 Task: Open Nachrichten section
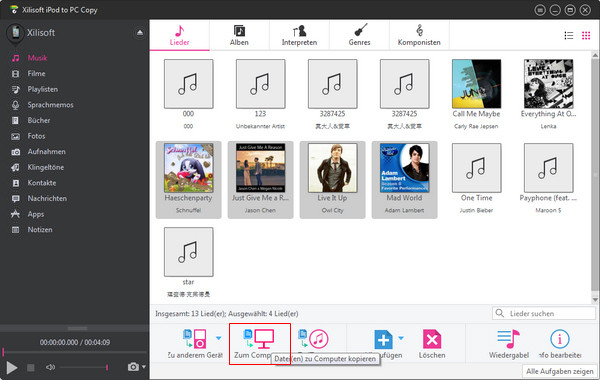click(x=47, y=198)
